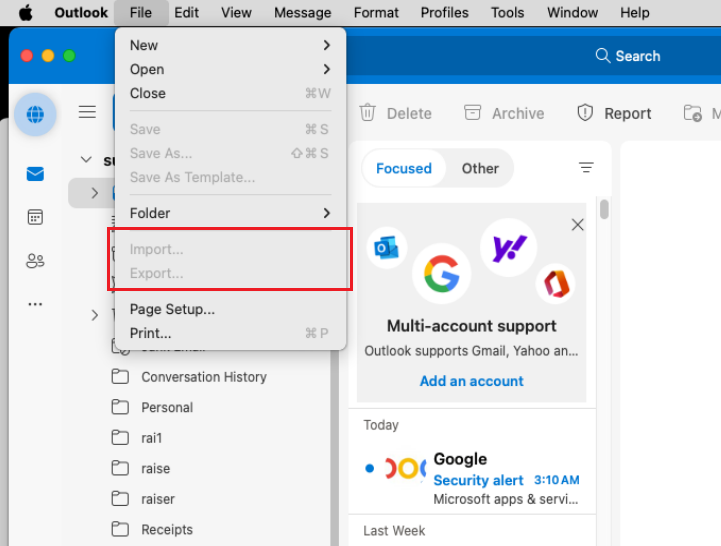Open the Open submenu arrow
The width and height of the screenshot is (721, 546).
pyautogui.click(x=326, y=69)
